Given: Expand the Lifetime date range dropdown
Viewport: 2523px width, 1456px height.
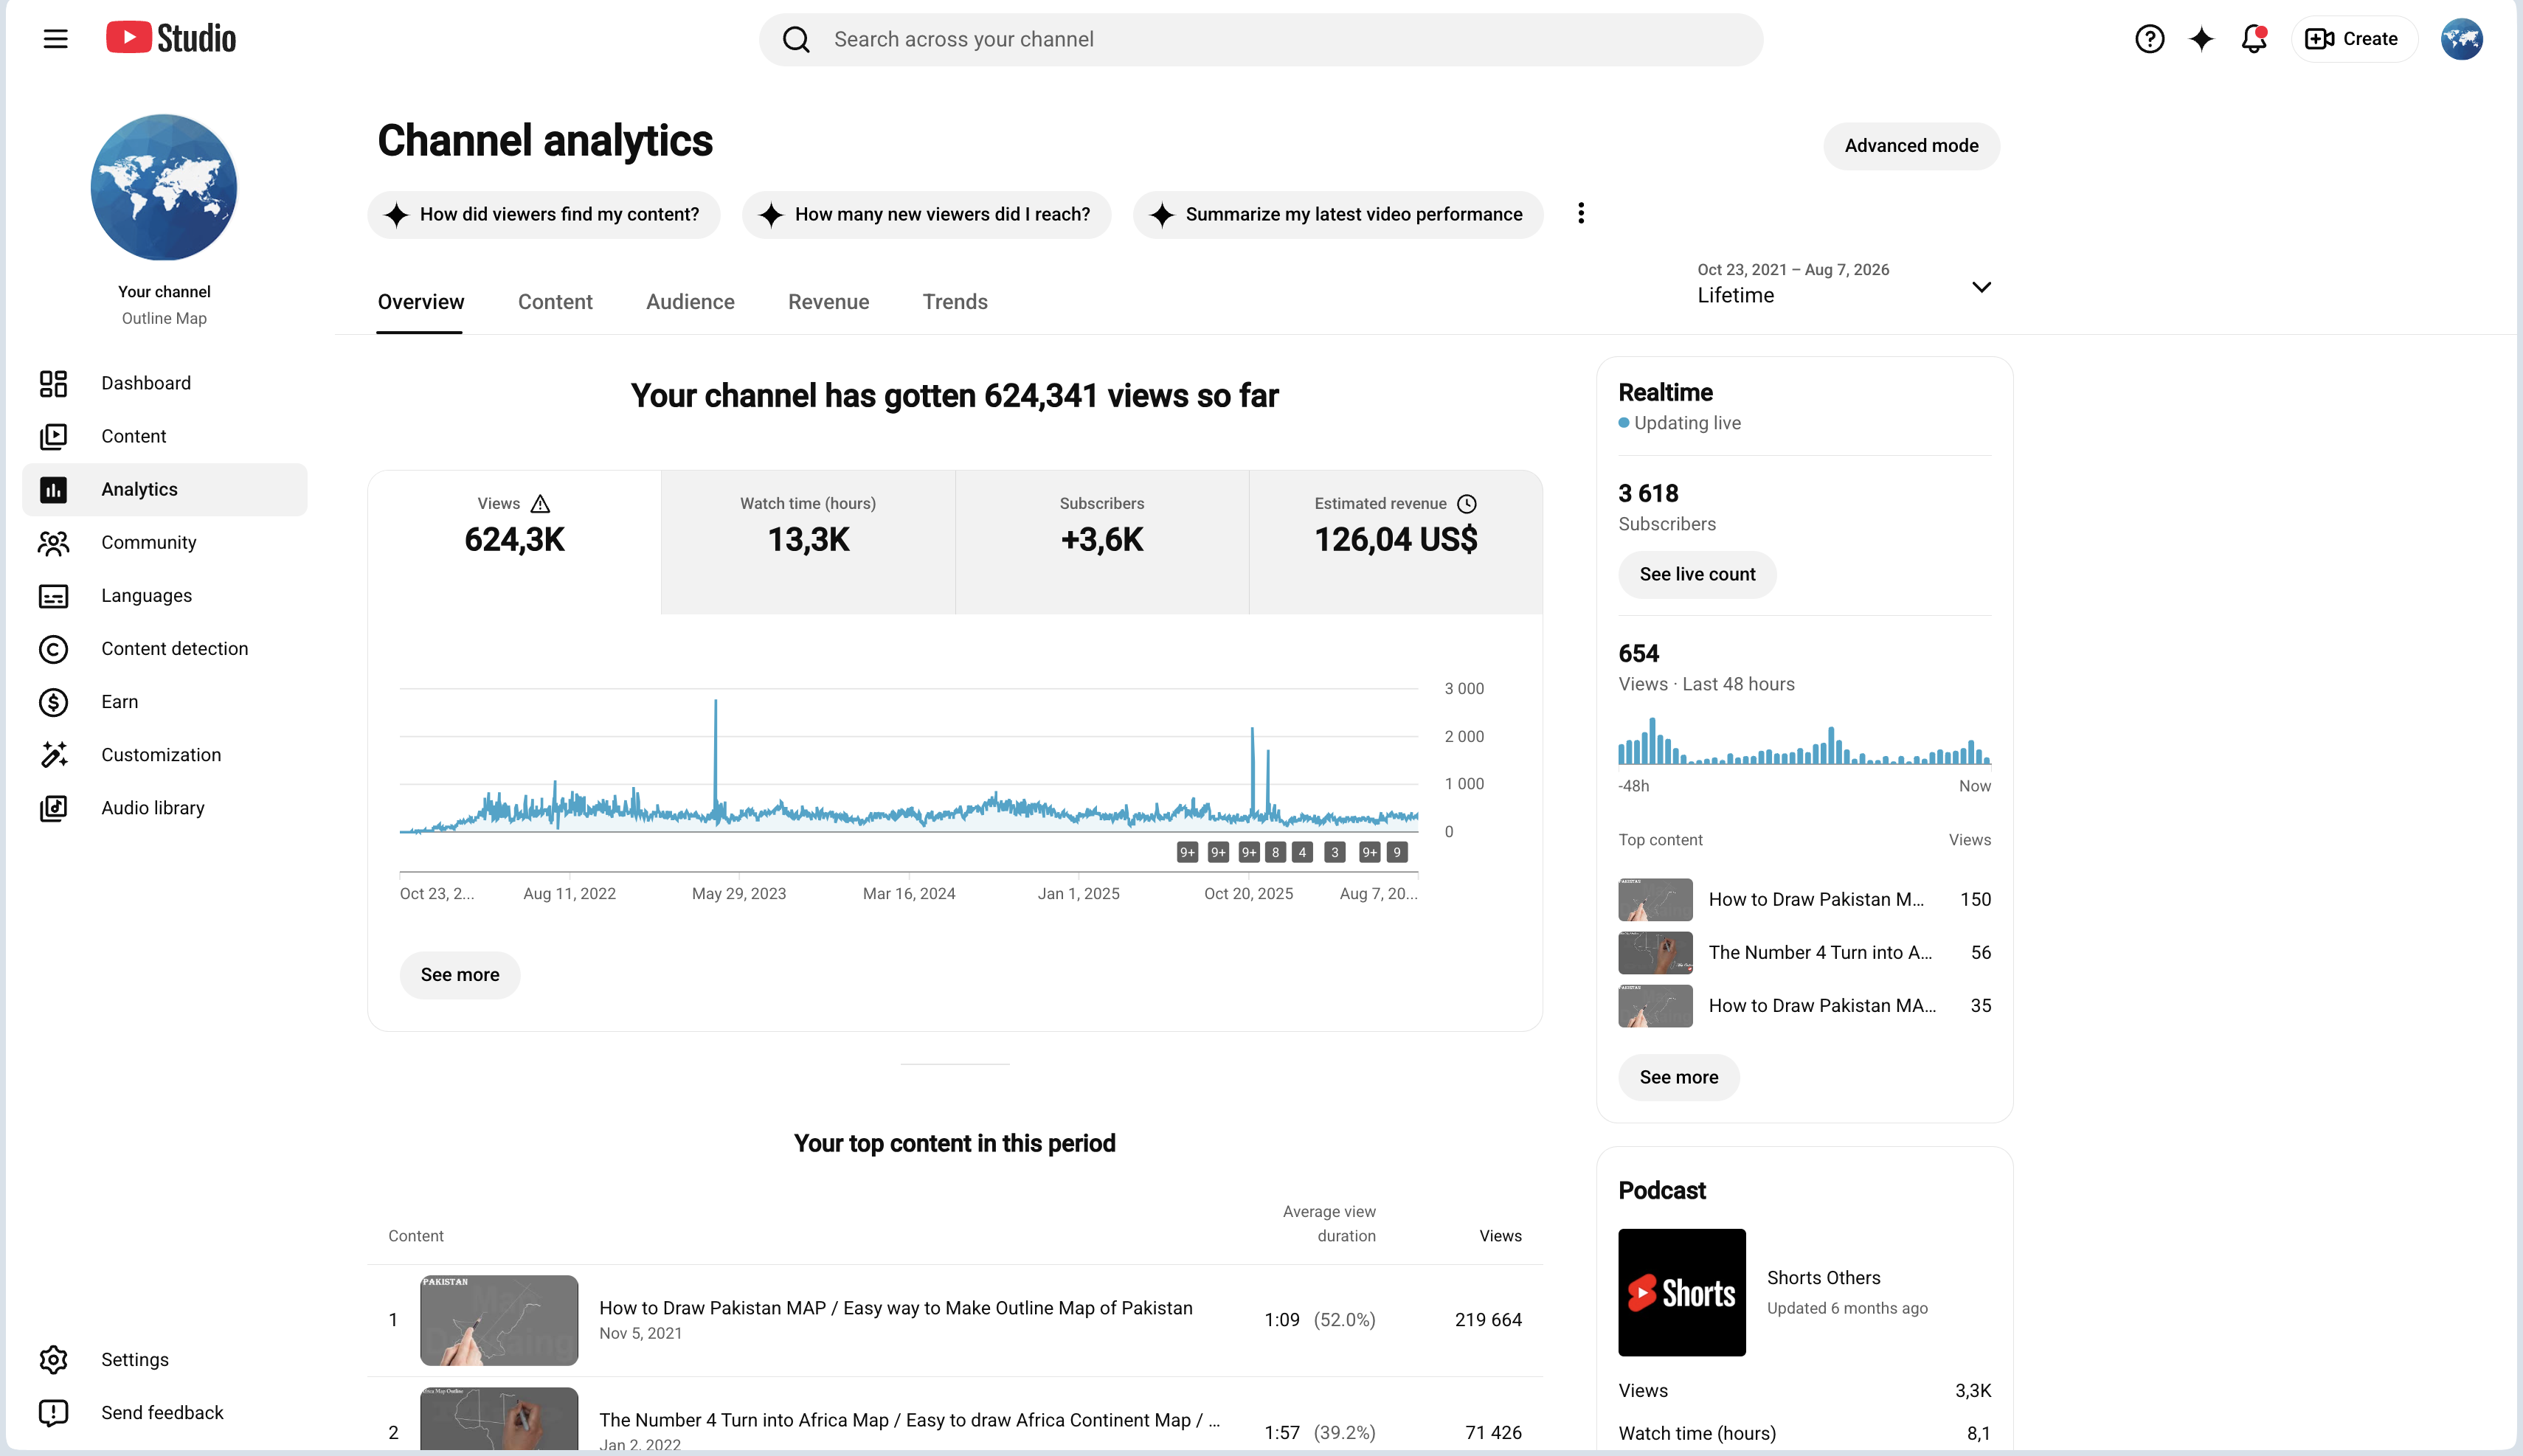Looking at the screenshot, I should pyautogui.click(x=1844, y=285).
